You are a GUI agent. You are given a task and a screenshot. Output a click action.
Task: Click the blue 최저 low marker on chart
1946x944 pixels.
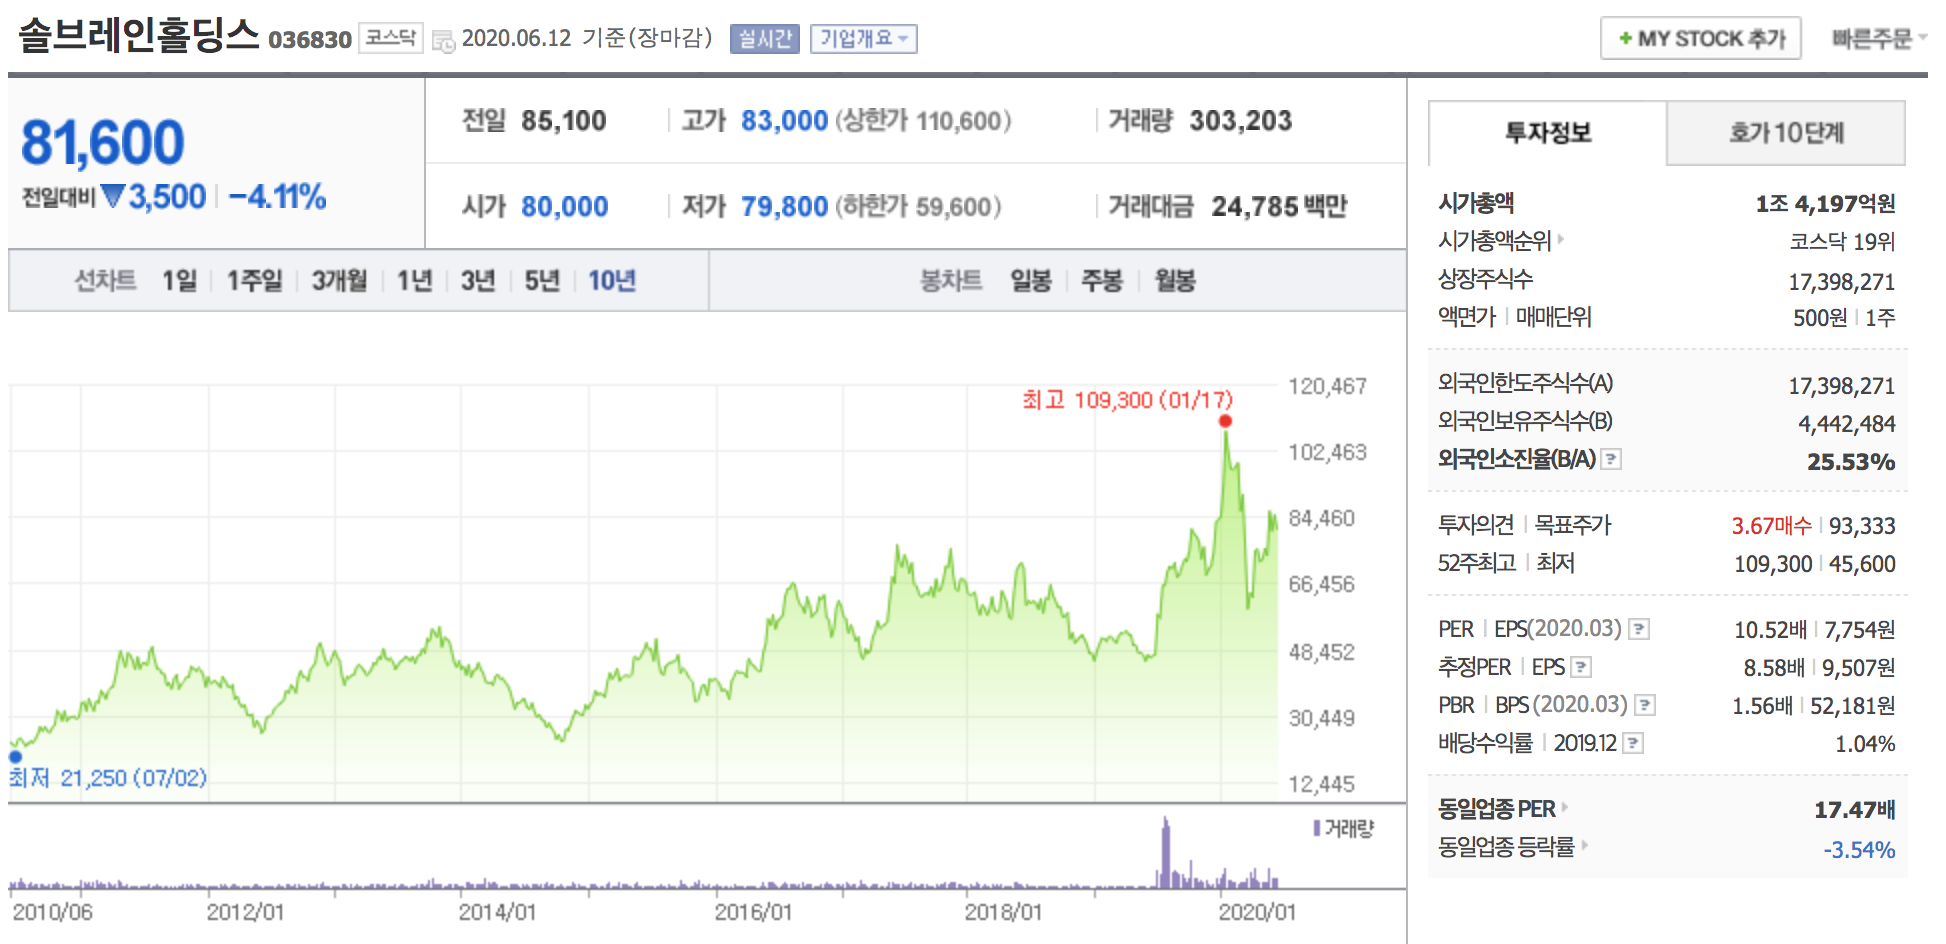(x=15, y=757)
